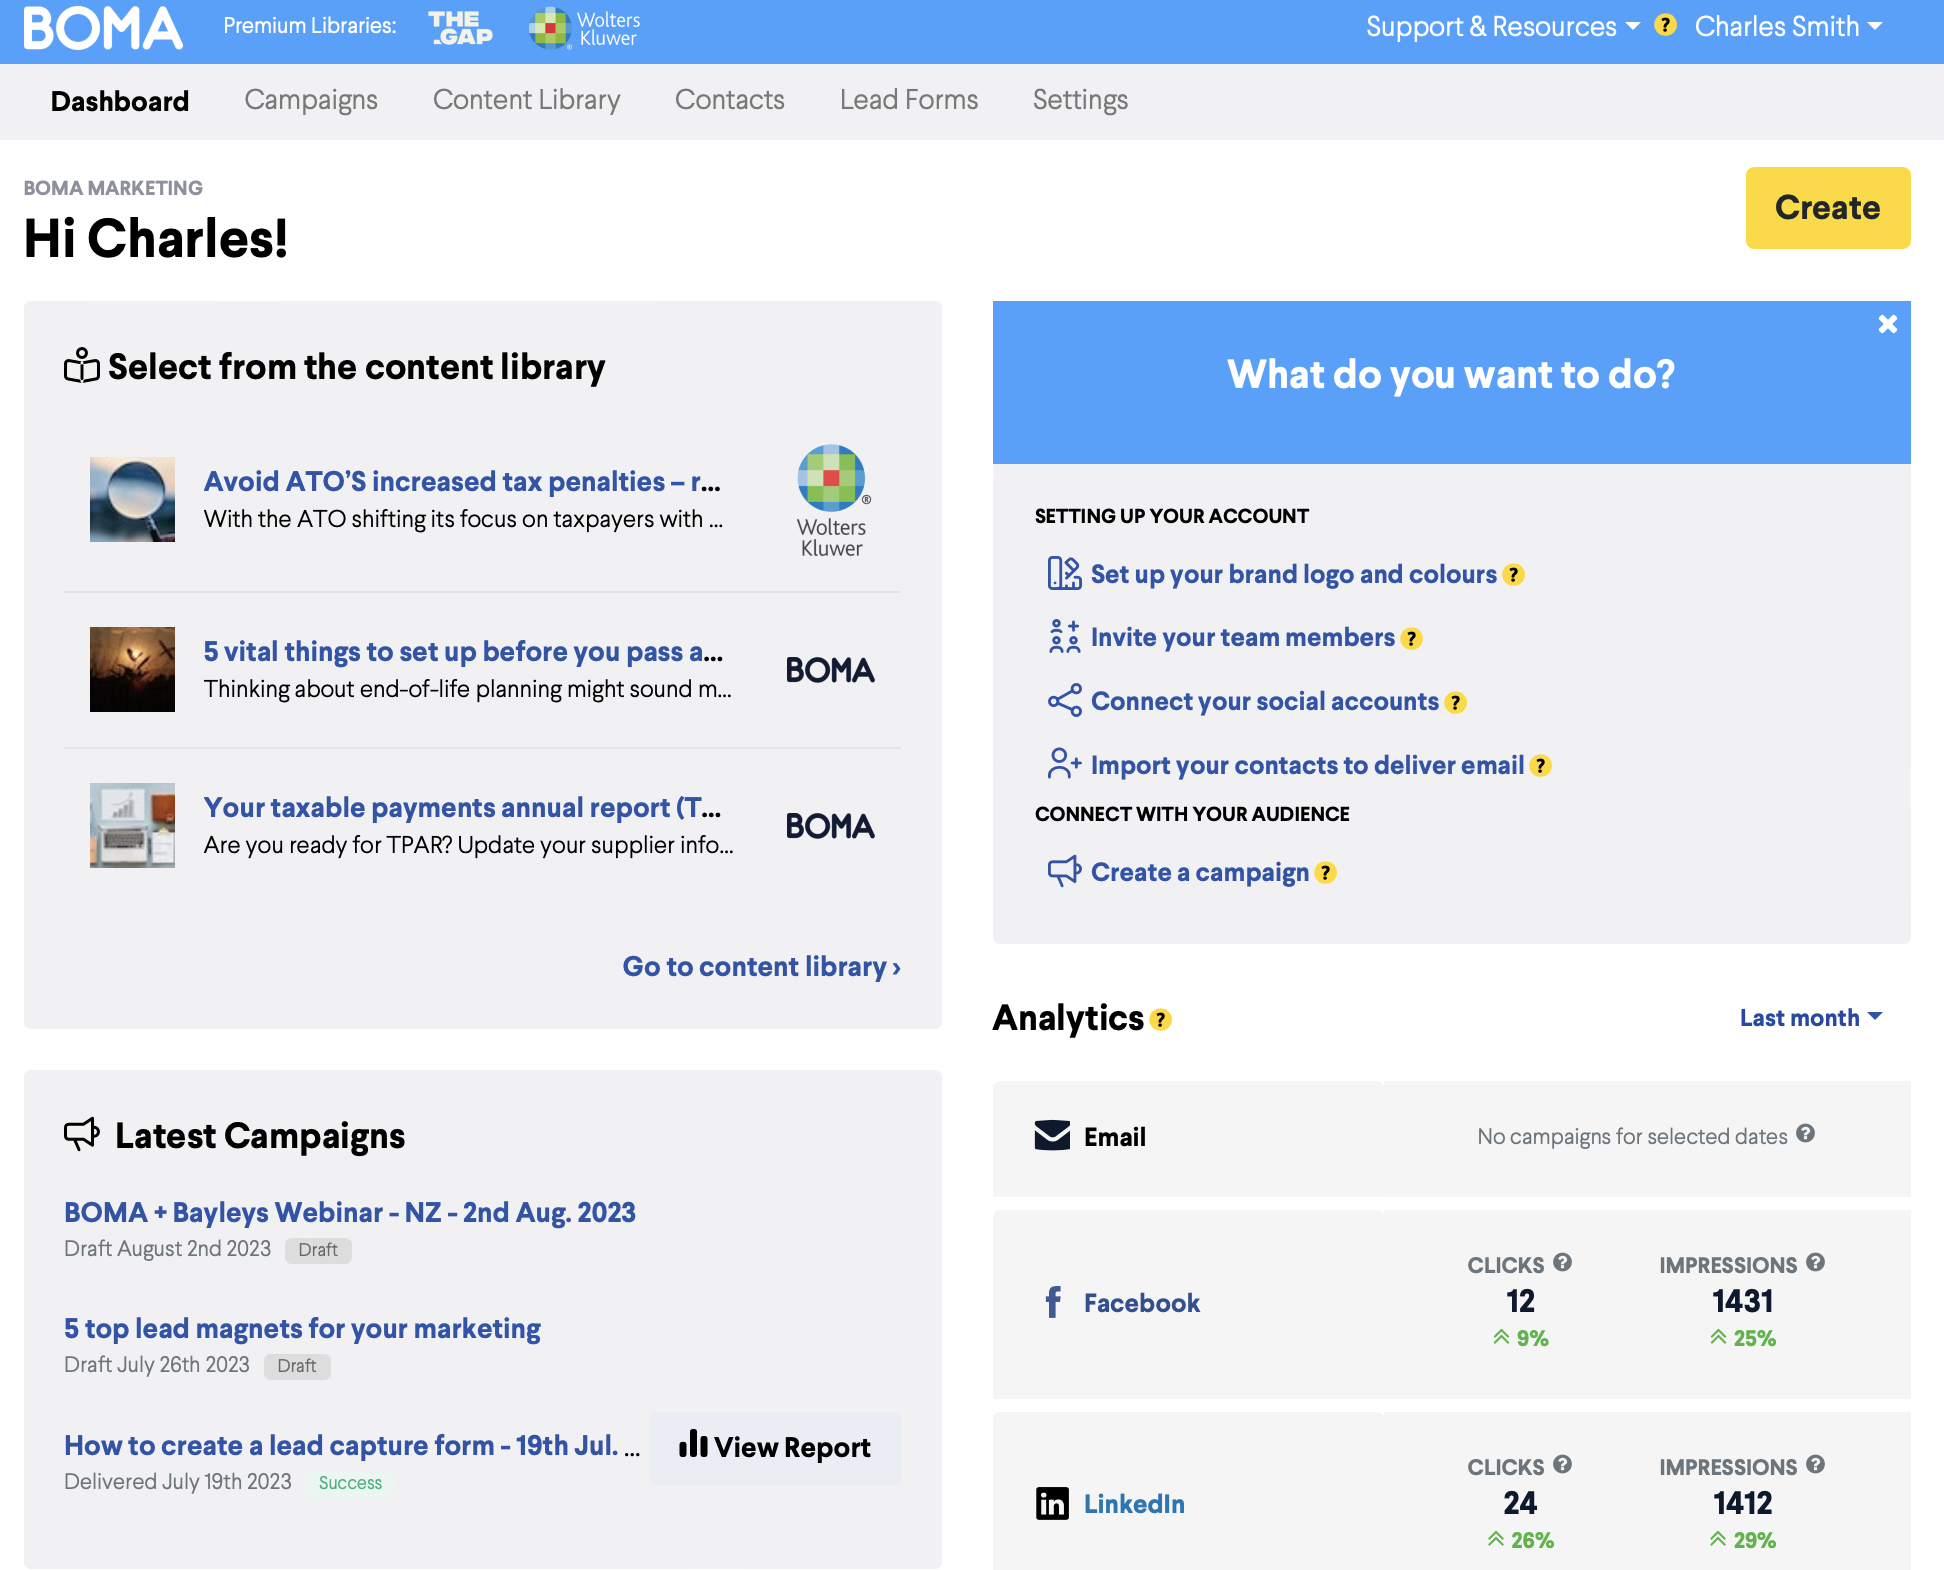Click info icon beside No campaigns message
The height and width of the screenshot is (1570, 1944).
[x=1805, y=1134]
